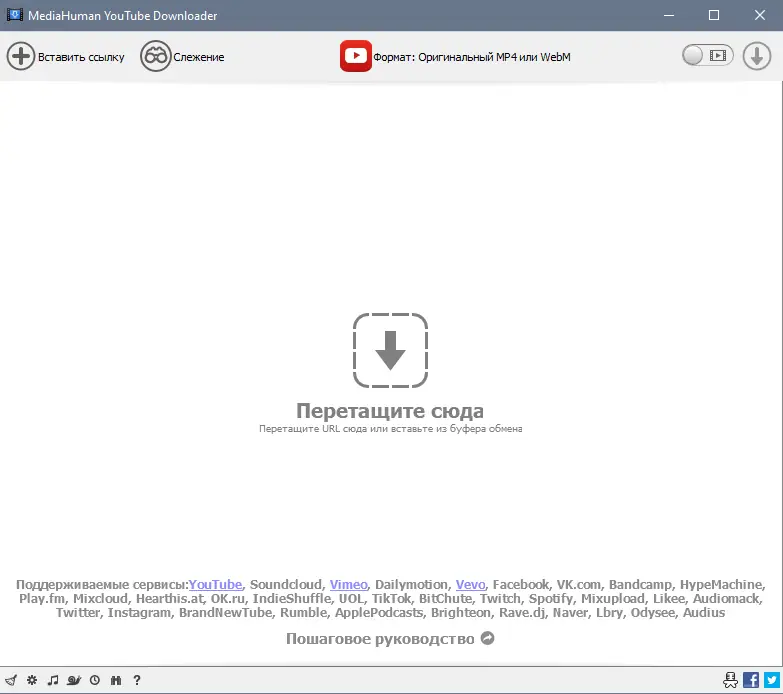Screen dimensions: 783x694
Task: Open the Twitter icon in status bar
Action: pos(772,680)
